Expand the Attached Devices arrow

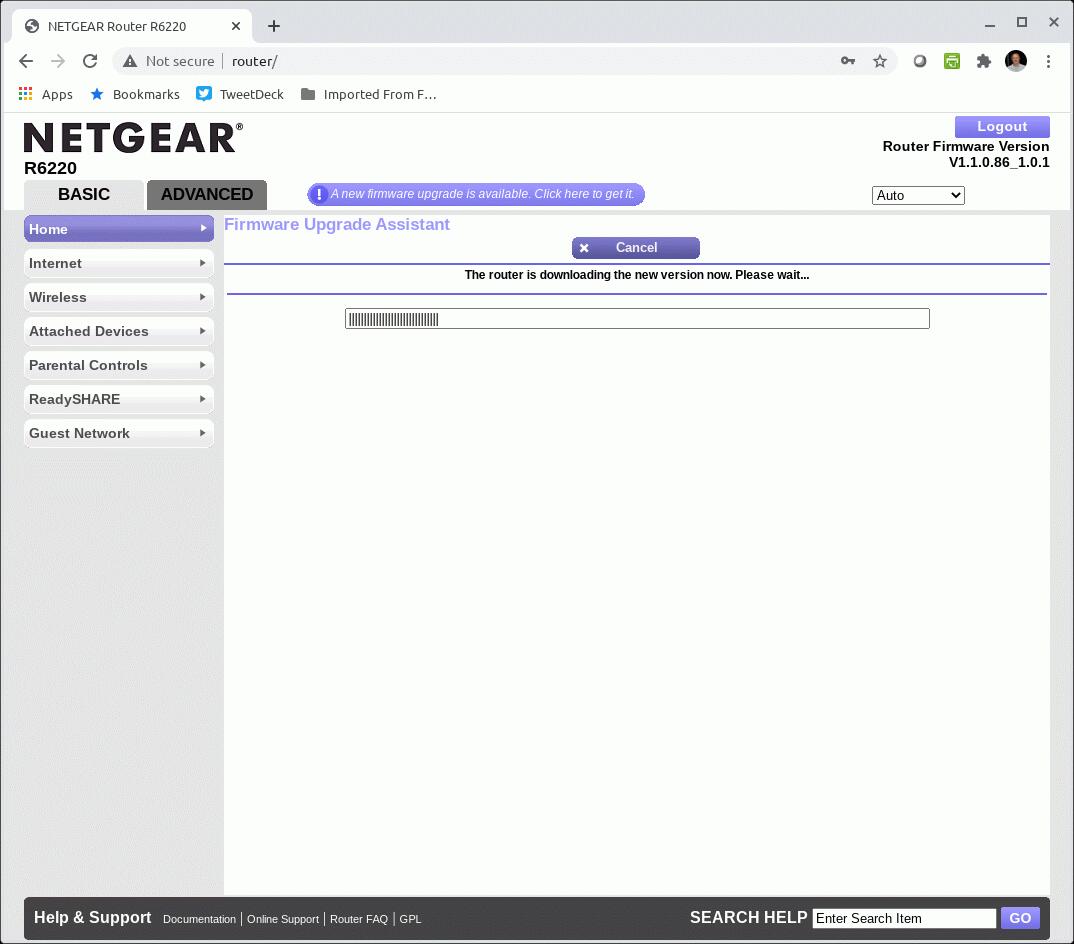click(x=203, y=331)
